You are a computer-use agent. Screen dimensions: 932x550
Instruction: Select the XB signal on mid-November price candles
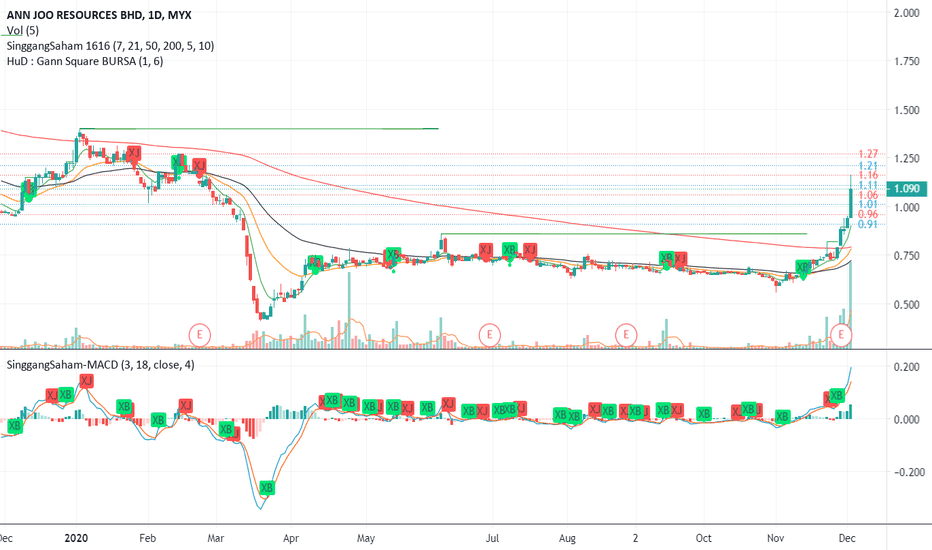click(x=803, y=268)
